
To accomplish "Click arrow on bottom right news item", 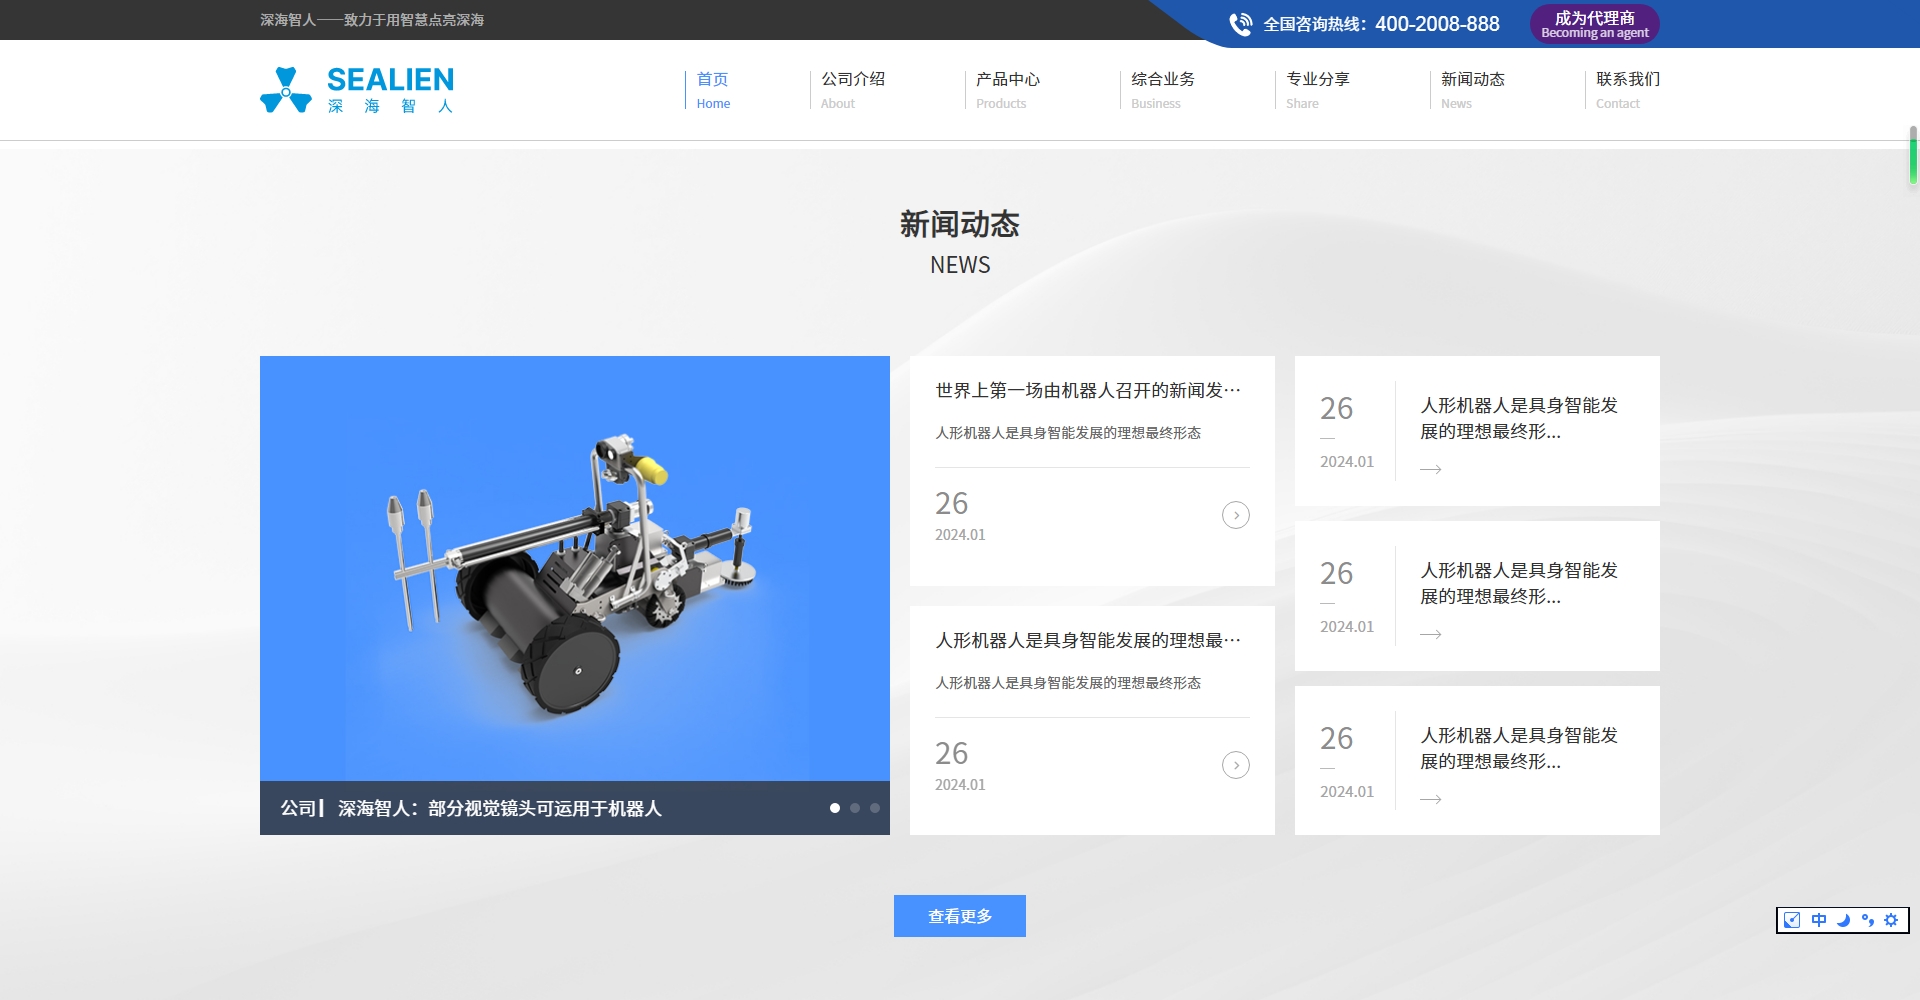I will (x=1431, y=799).
